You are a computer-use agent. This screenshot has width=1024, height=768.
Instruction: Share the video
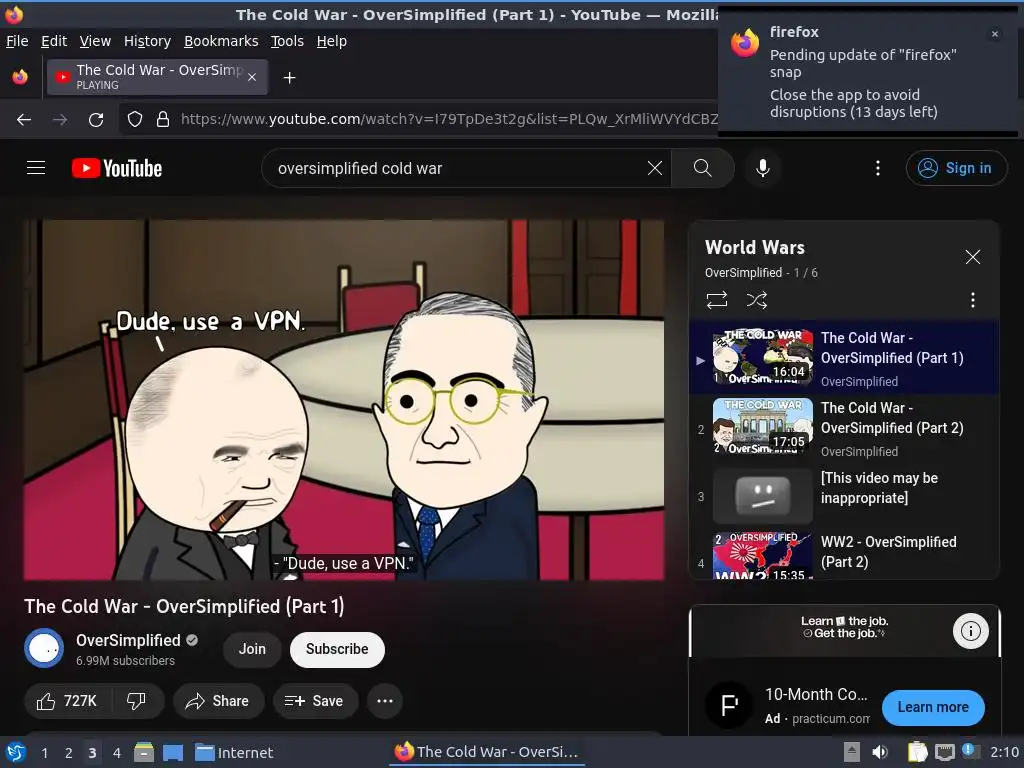[x=218, y=701]
